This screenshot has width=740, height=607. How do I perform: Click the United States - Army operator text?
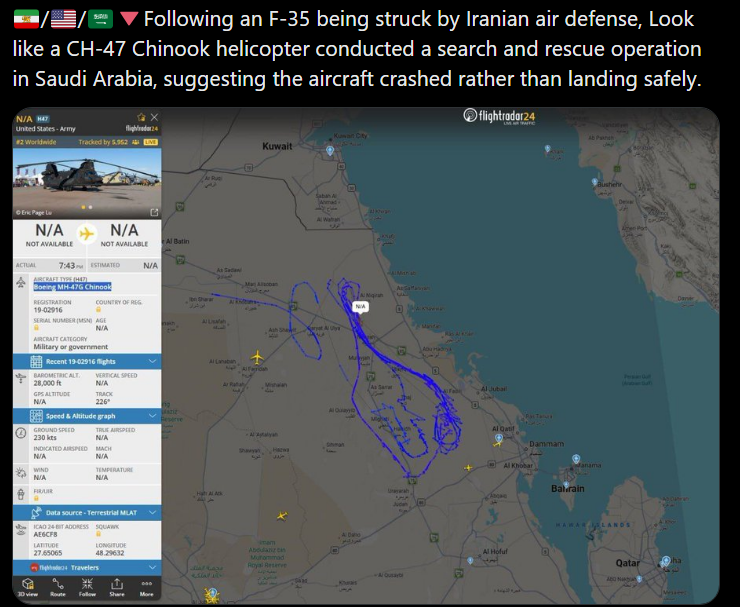[x=45, y=129]
